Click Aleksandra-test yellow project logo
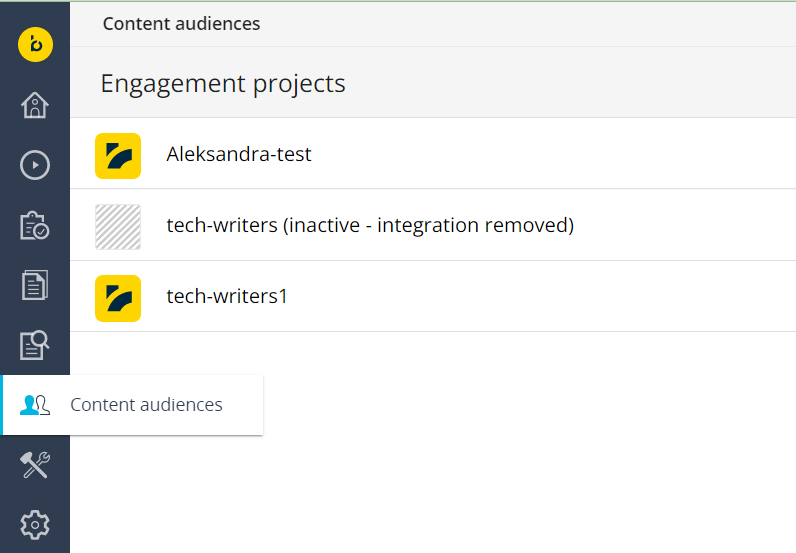 [118, 156]
